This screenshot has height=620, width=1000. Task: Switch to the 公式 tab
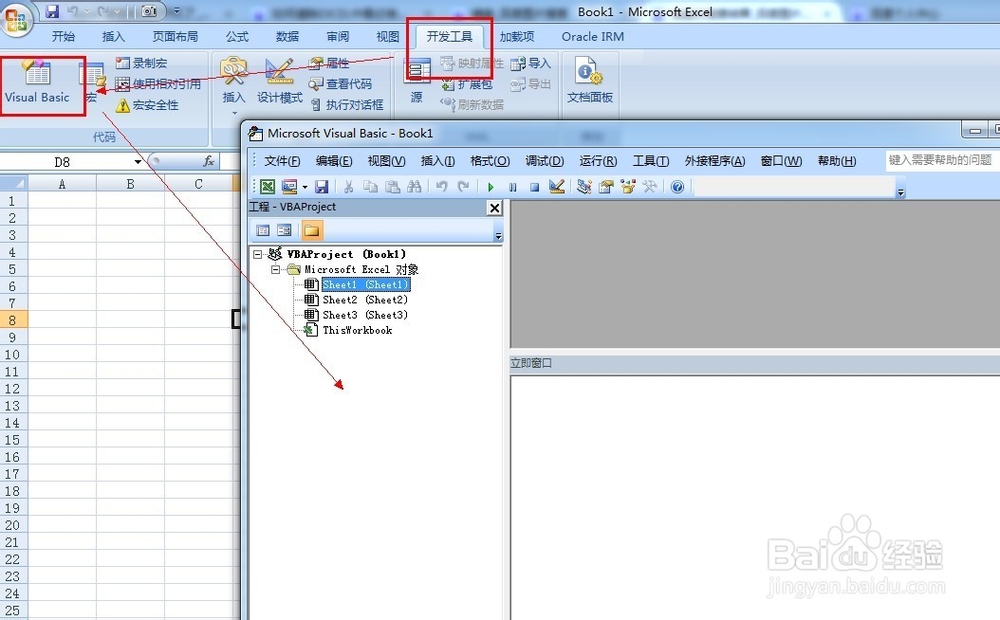[237, 36]
